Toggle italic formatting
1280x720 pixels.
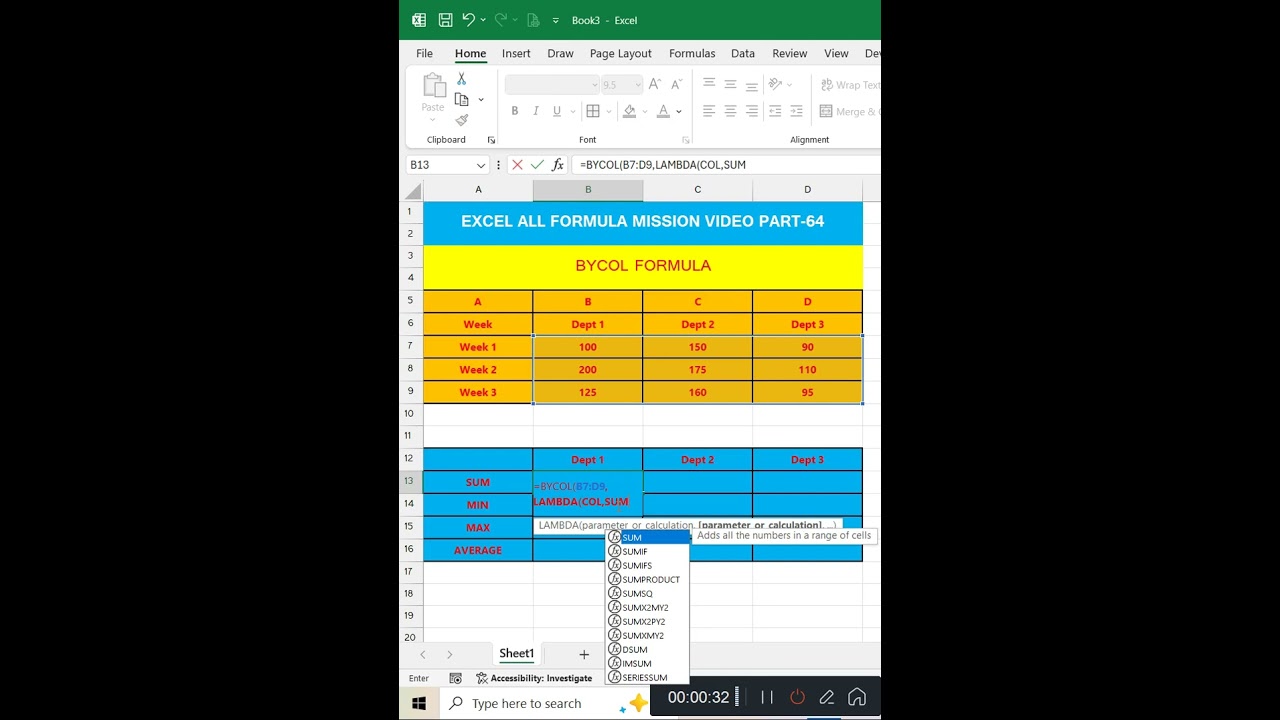click(x=535, y=111)
